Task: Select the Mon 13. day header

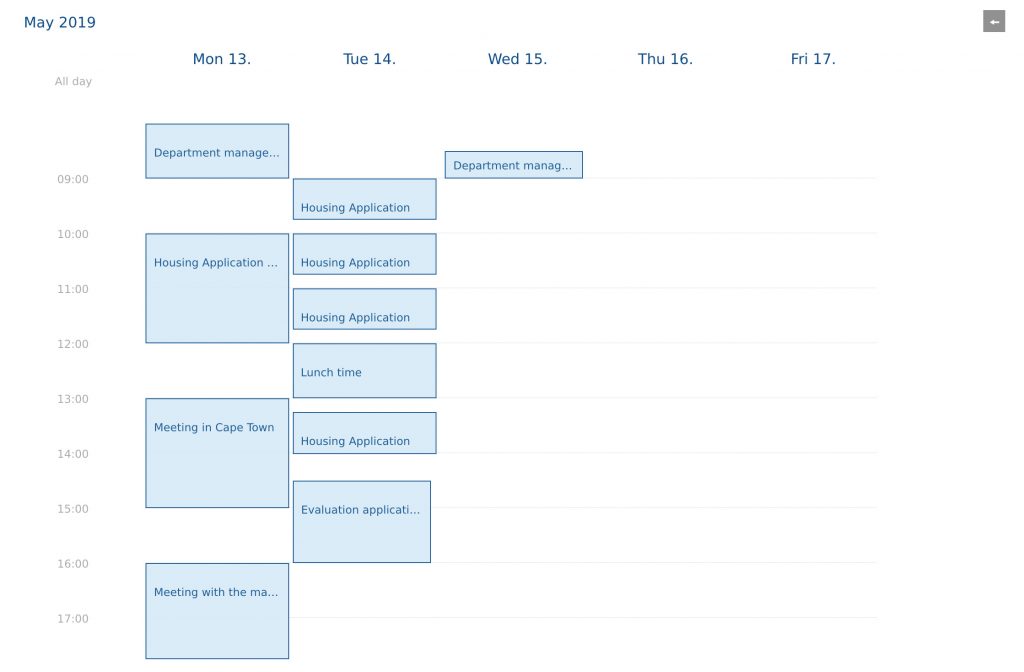Action: (x=221, y=59)
